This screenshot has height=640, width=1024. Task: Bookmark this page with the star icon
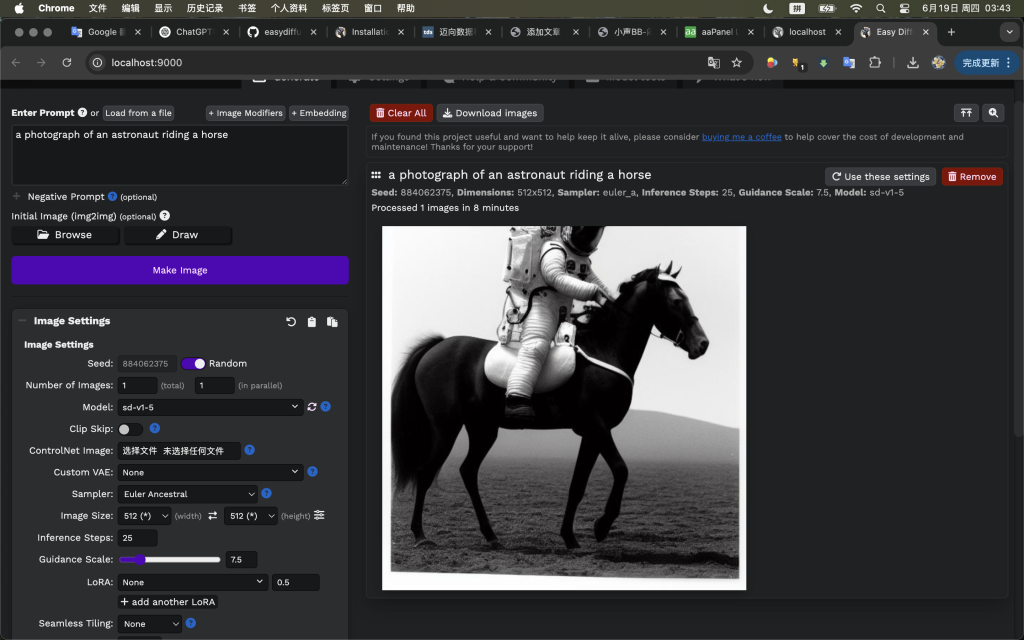pos(737,63)
